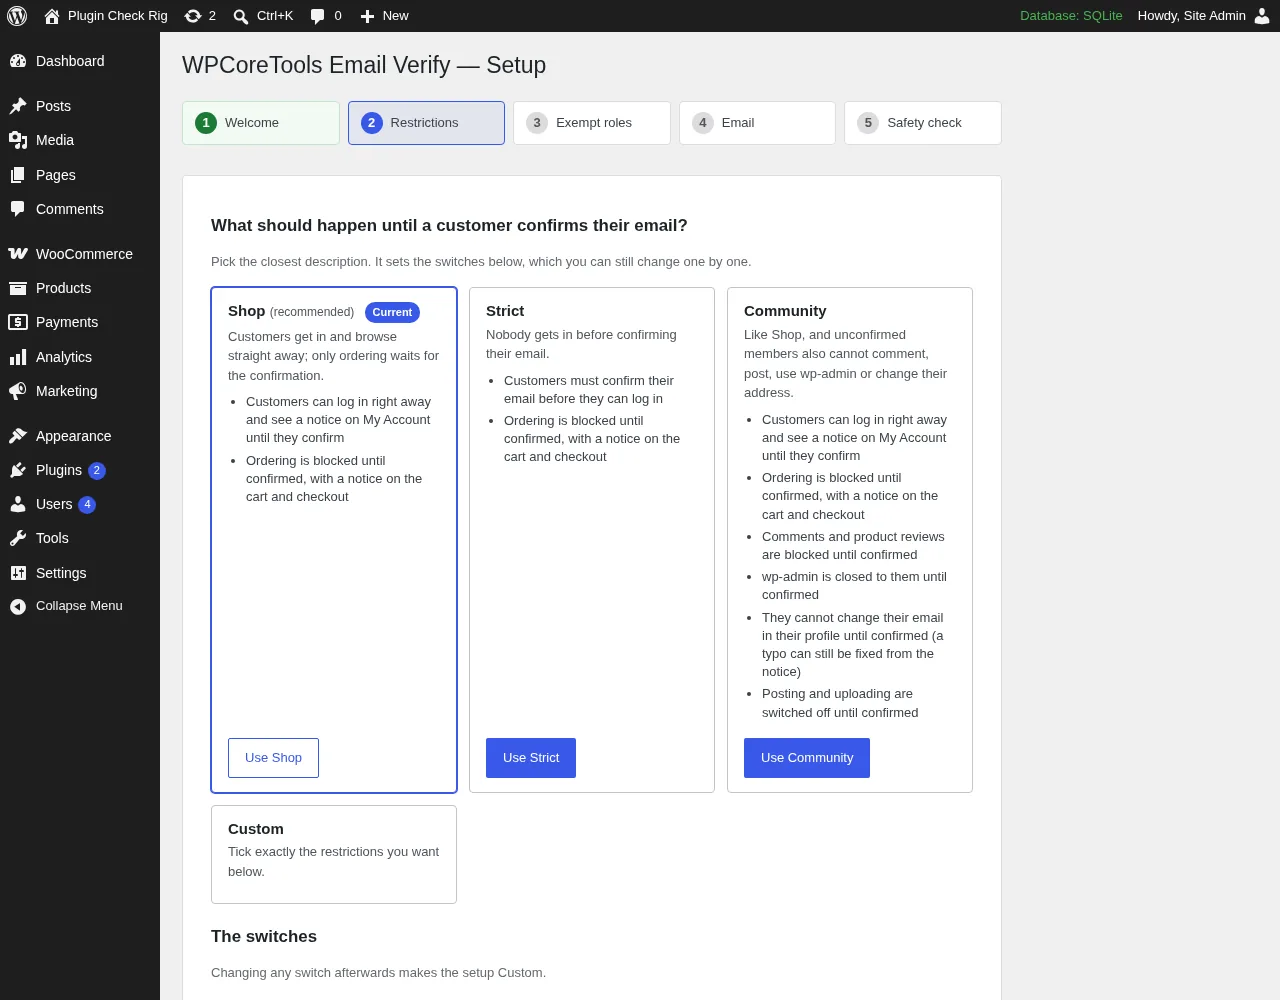Image resolution: width=1280 pixels, height=1000 pixels.
Task: Click the Current badge on the Shop card
Action: point(392,312)
